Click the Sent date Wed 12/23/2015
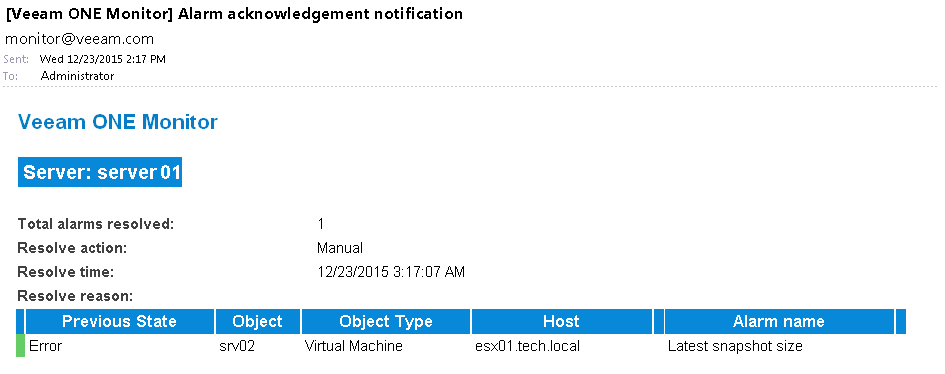 tap(80, 59)
